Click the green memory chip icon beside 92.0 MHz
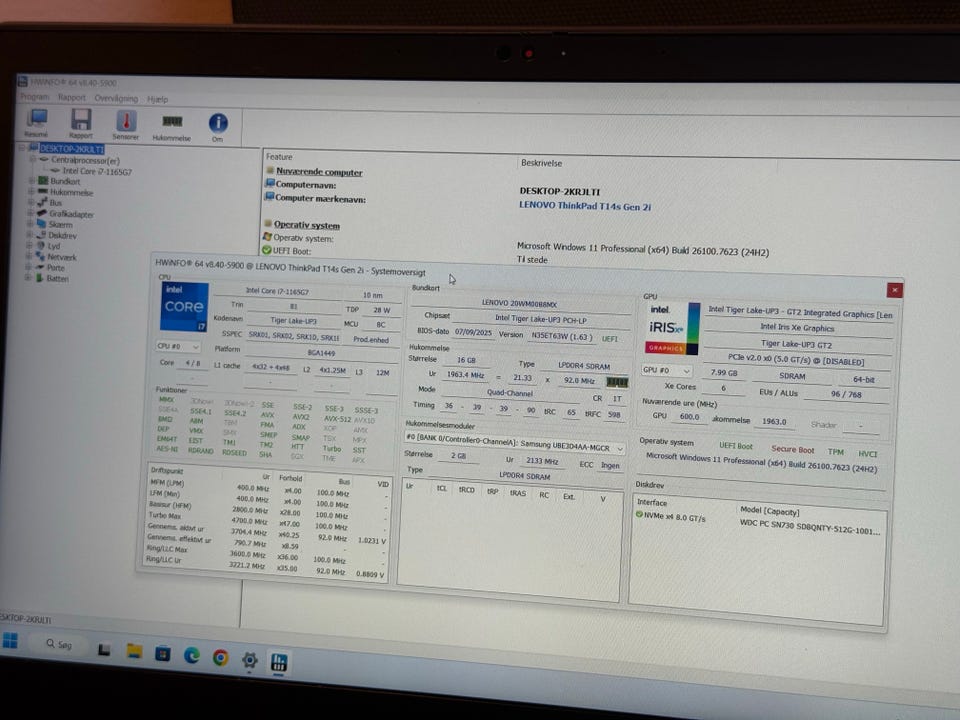The height and width of the screenshot is (720, 960). [617, 382]
